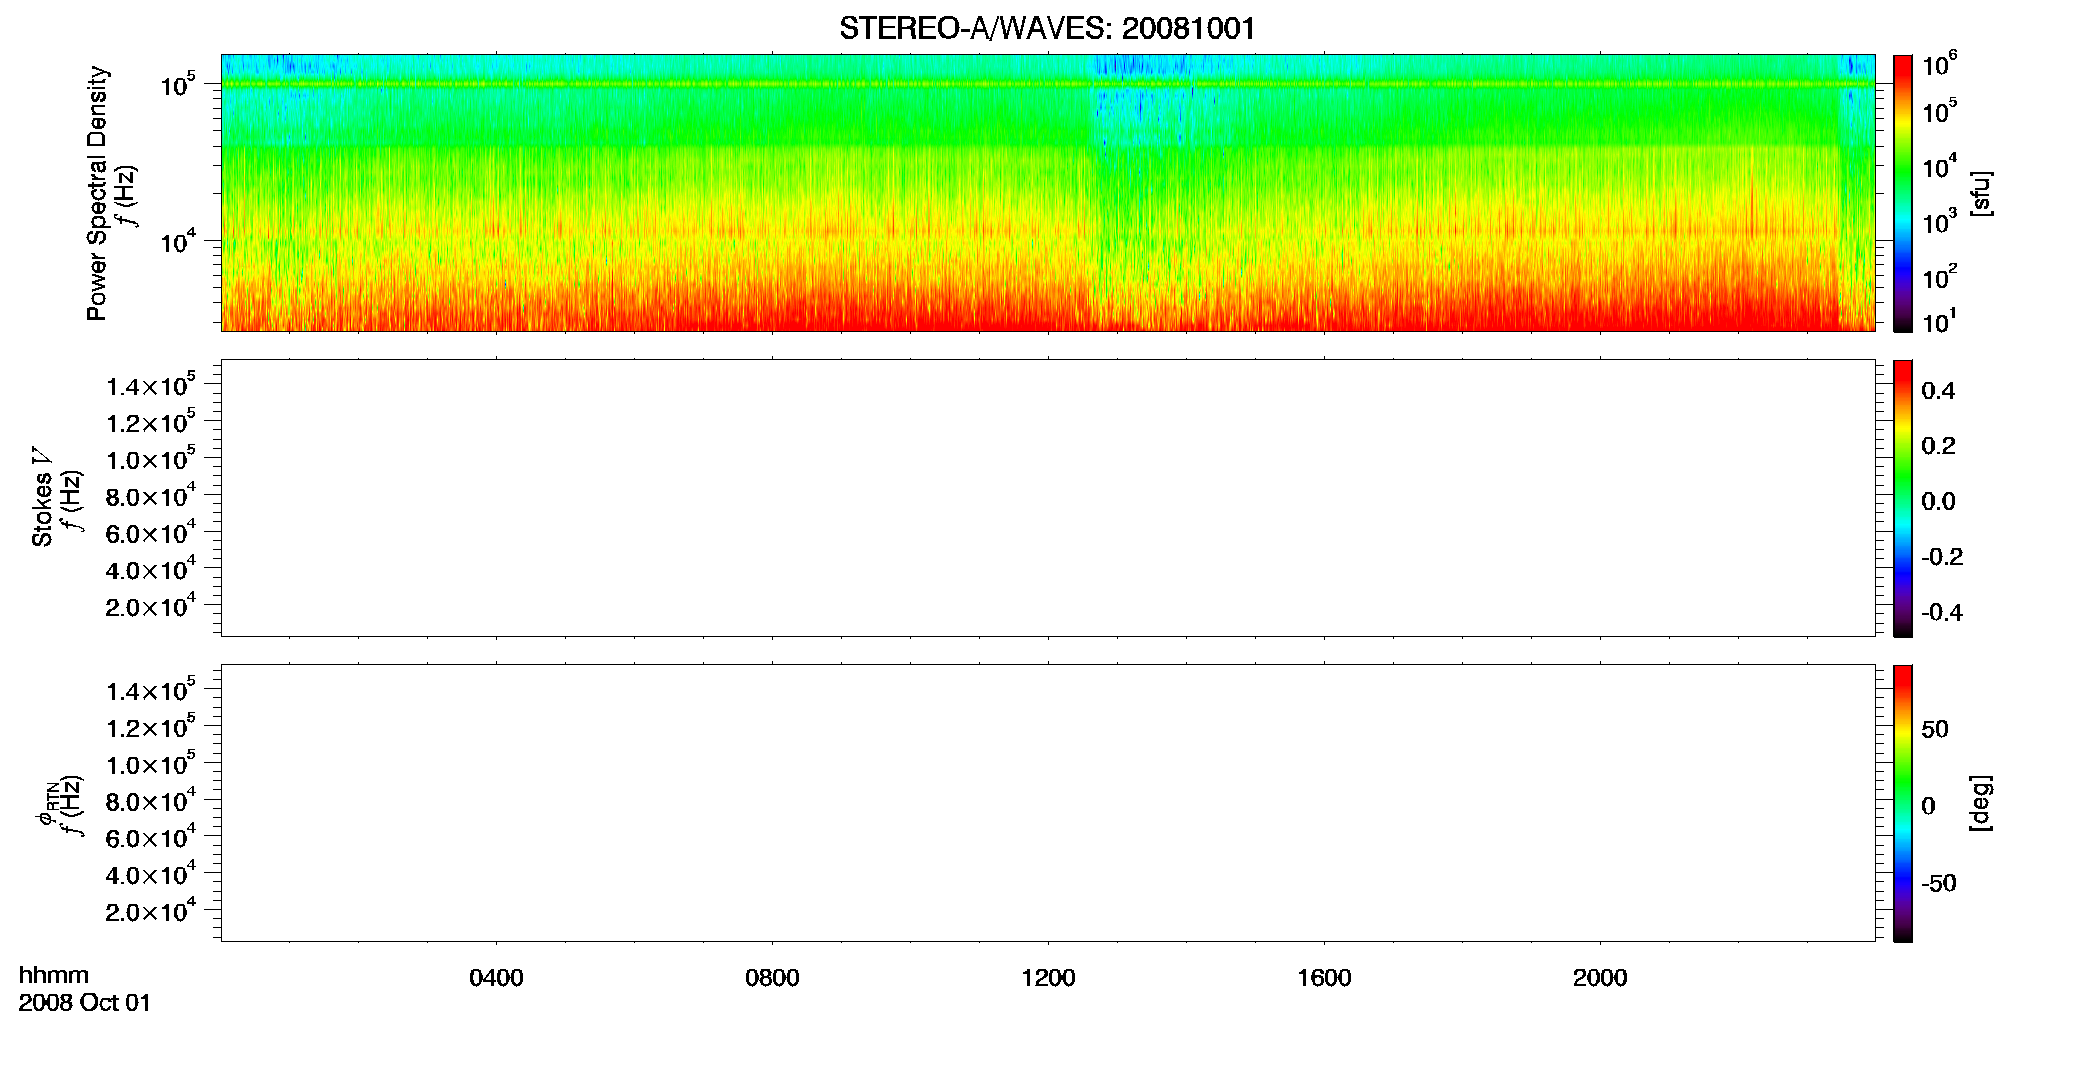Click the 0.4 label on Stokes colorbar
The image size is (2096, 1080).
(x=1938, y=391)
